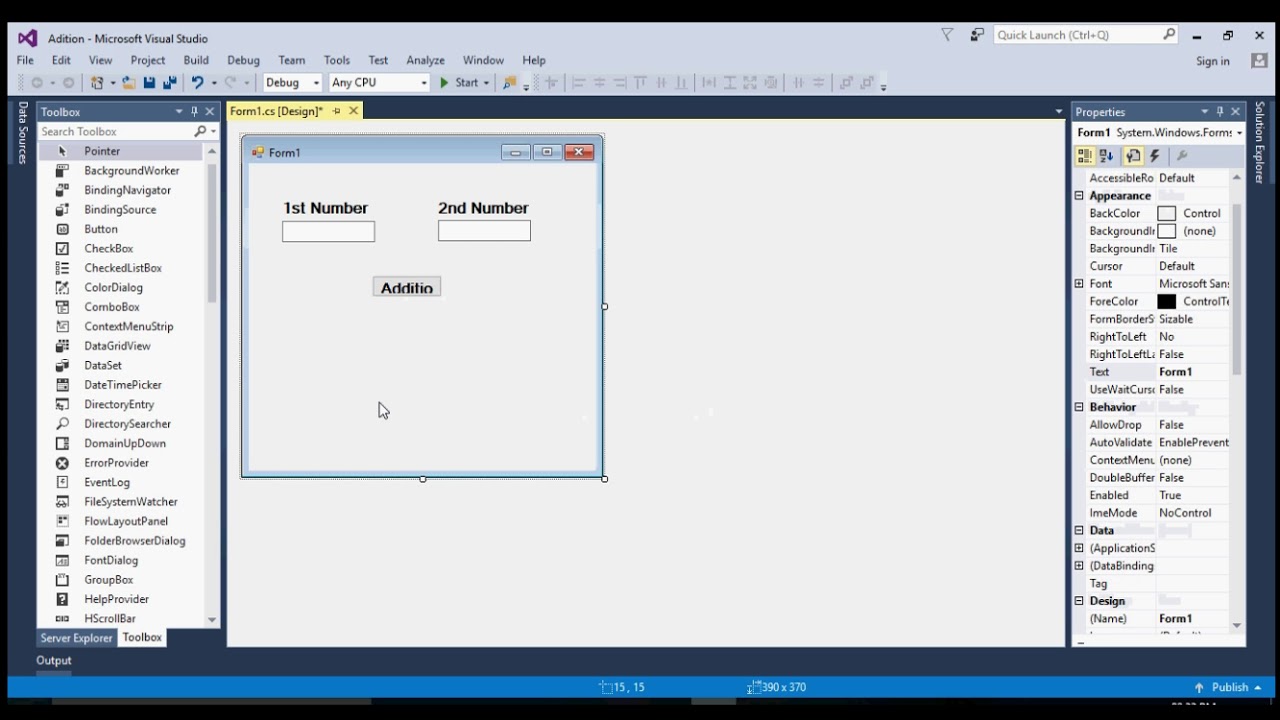
Task: Collapse the Appearance category in Properties
Action: tap(1079, 196)
